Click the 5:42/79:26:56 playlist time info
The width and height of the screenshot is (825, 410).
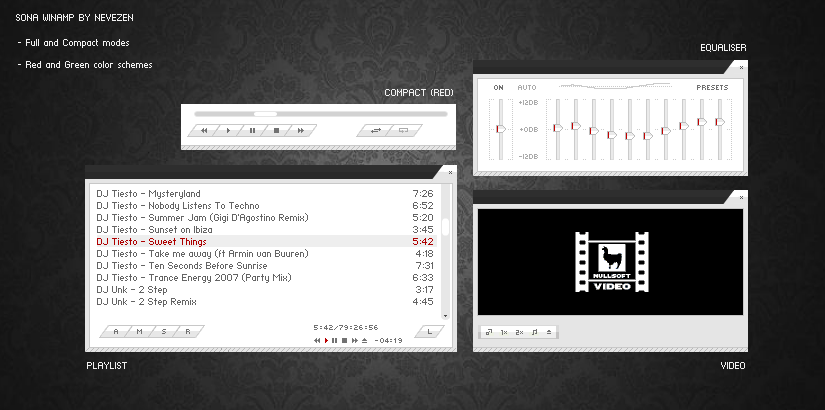coord(346,327)
